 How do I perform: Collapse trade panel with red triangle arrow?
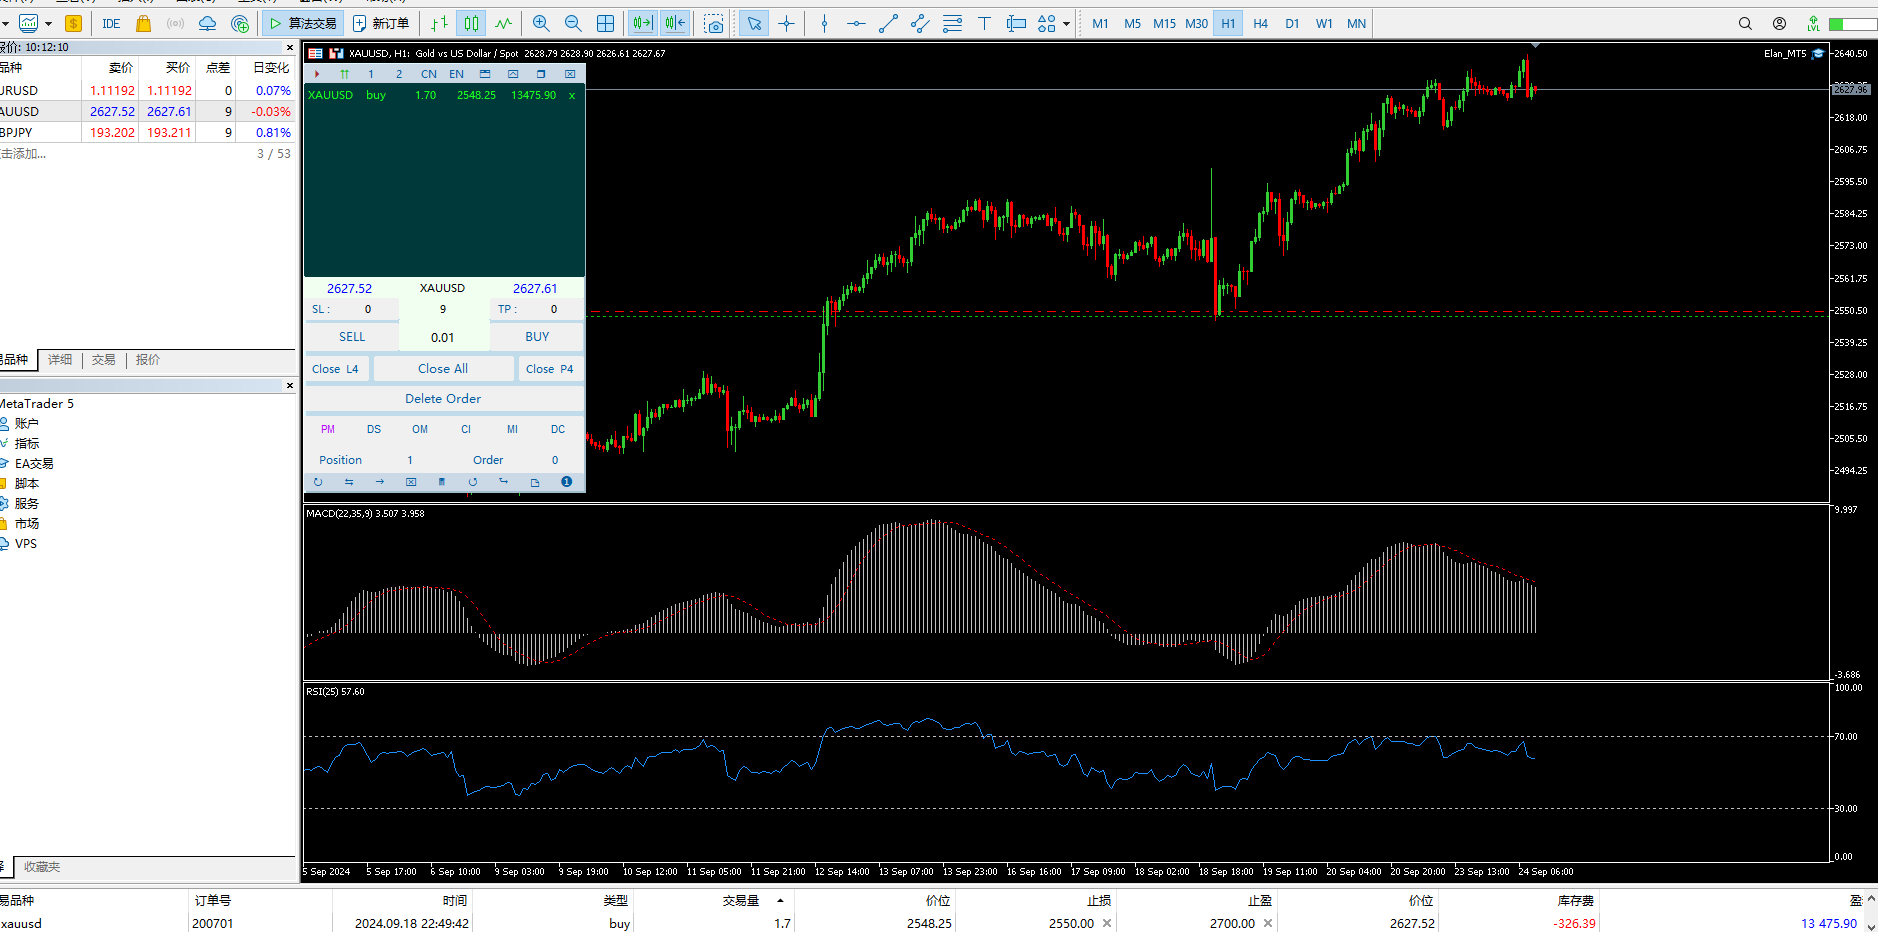coord(317,74)
